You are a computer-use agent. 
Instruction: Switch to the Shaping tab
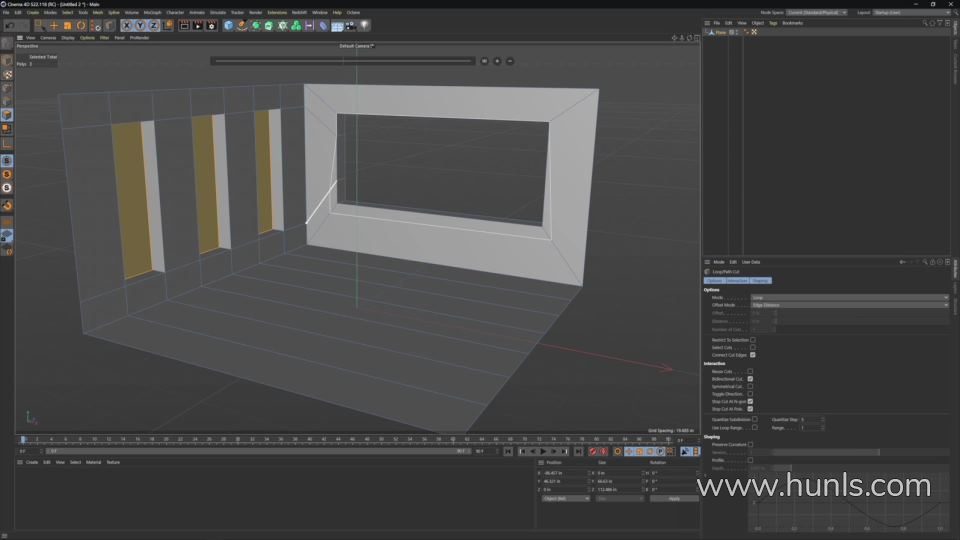(x=761, y=281)
